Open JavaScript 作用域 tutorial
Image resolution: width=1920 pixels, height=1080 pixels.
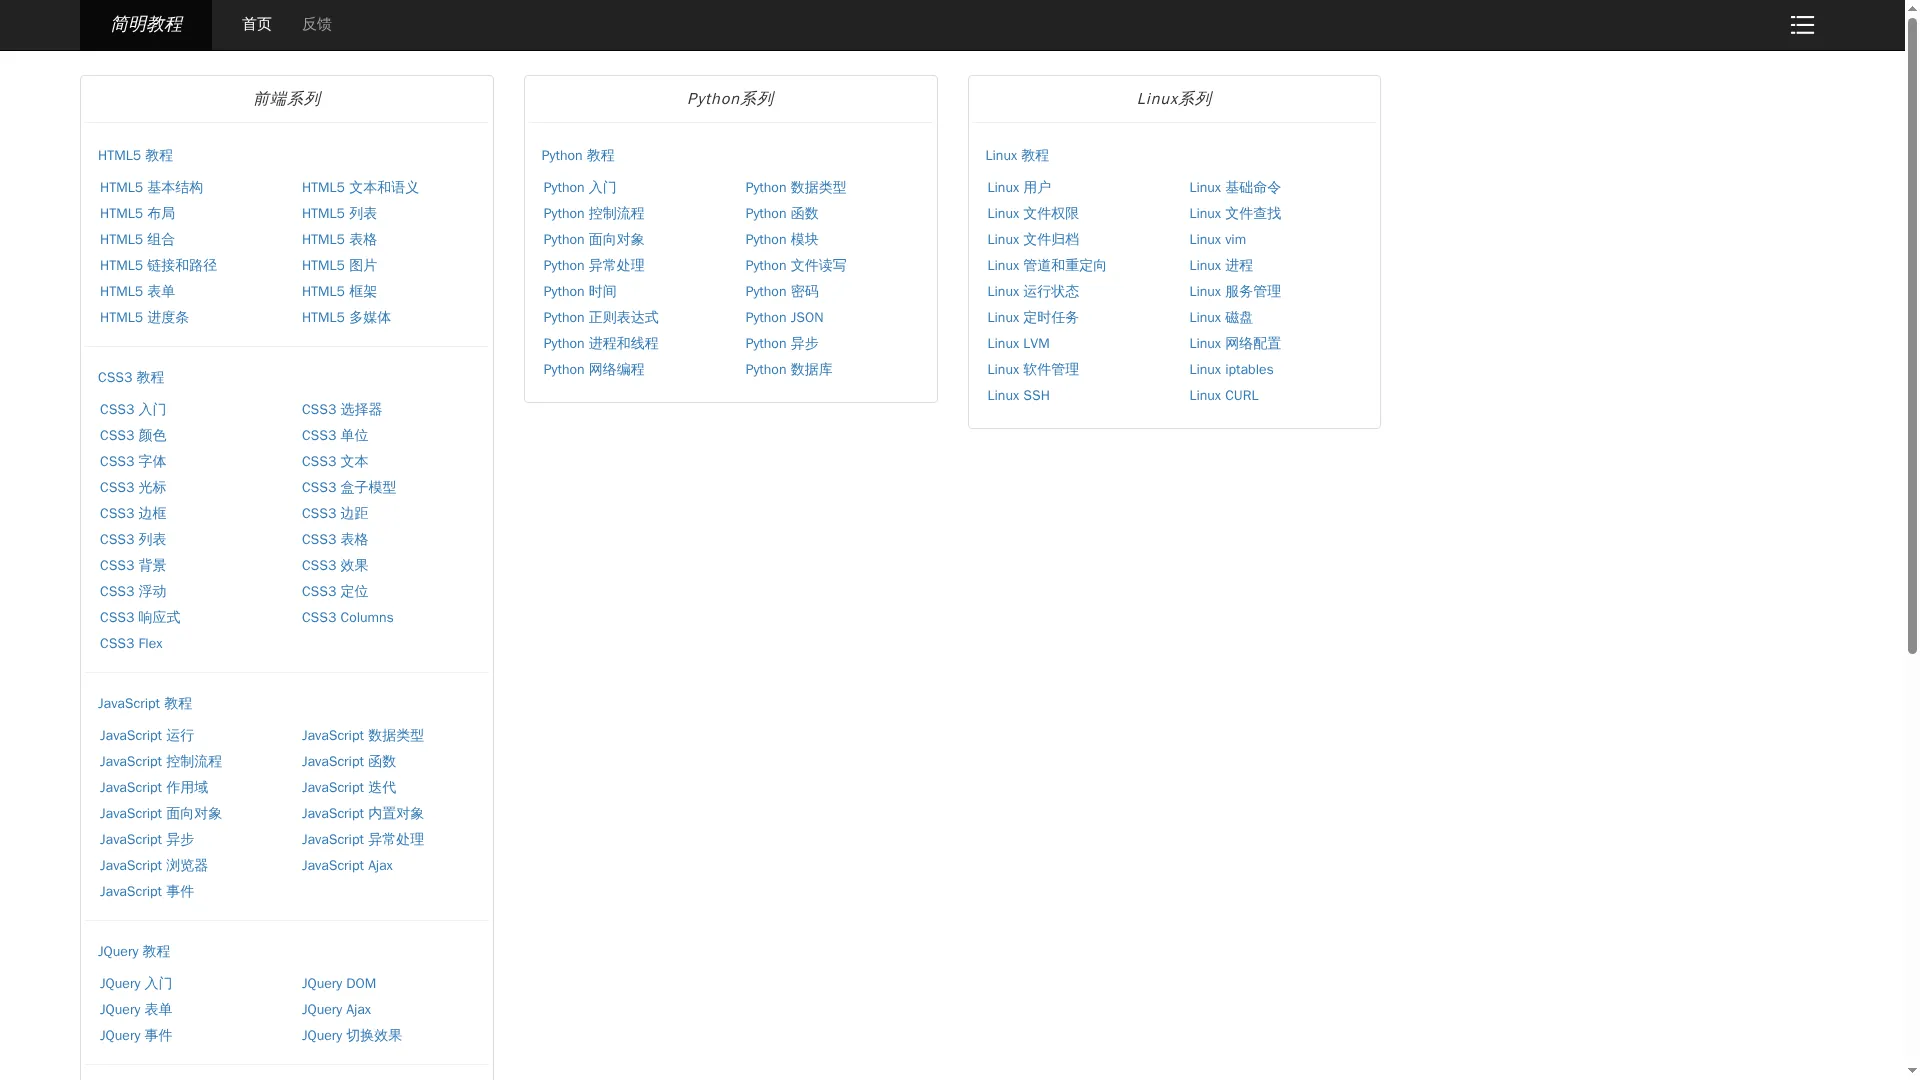tap(153, 788)
